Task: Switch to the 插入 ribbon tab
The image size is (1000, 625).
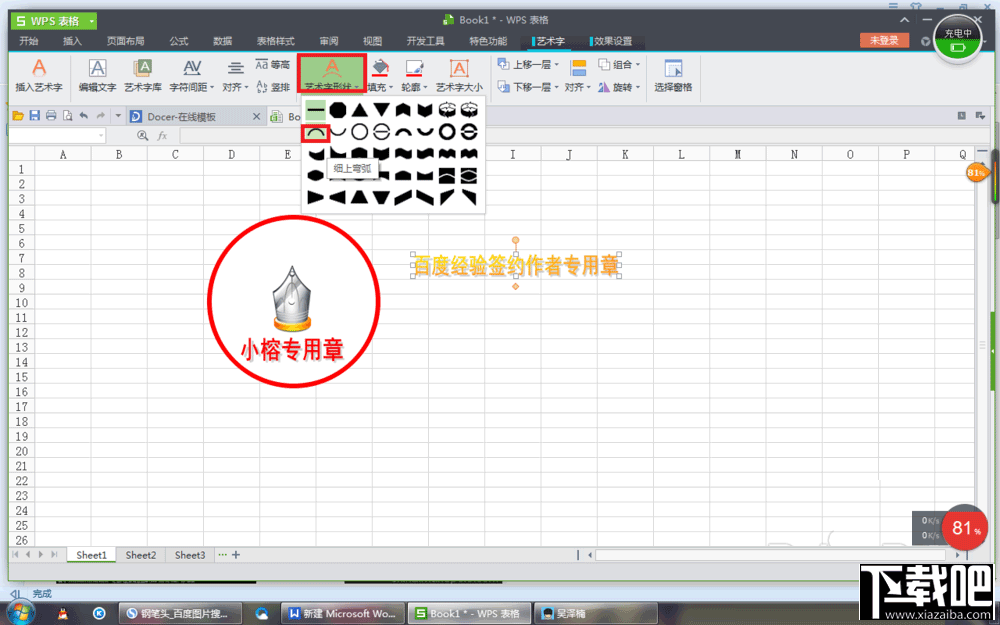Action: (x=71, y=41)
